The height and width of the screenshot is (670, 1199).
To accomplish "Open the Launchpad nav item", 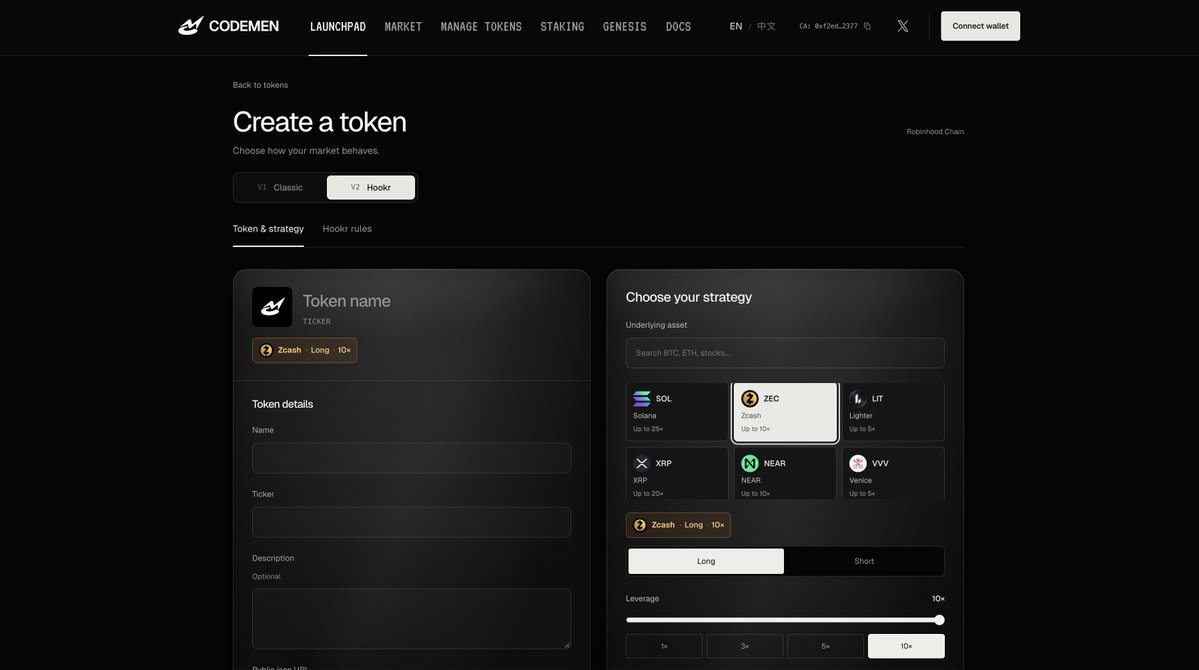I will tap(337, 27).
